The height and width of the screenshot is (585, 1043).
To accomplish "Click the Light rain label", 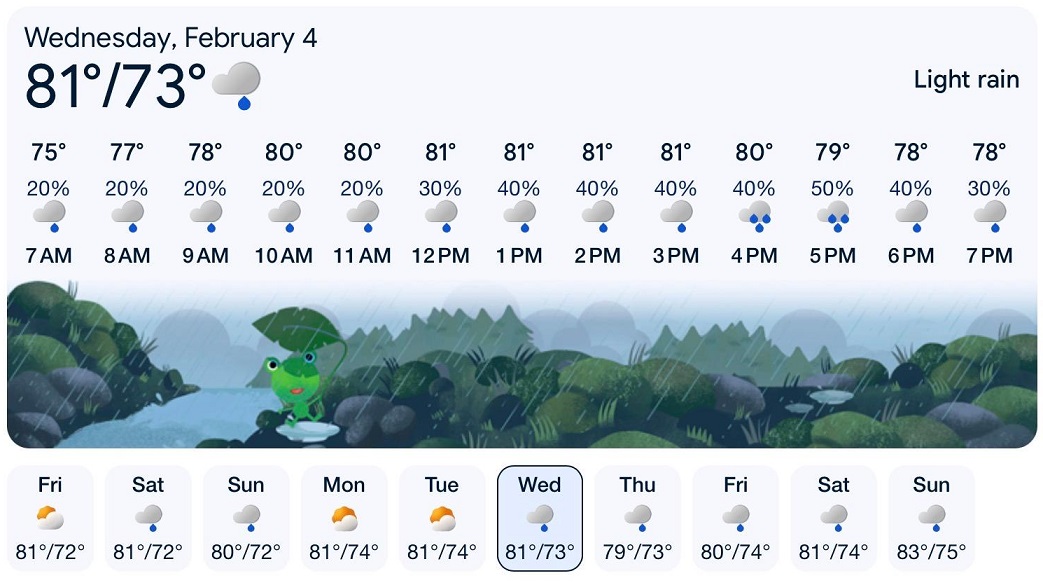I will point(966,80).
